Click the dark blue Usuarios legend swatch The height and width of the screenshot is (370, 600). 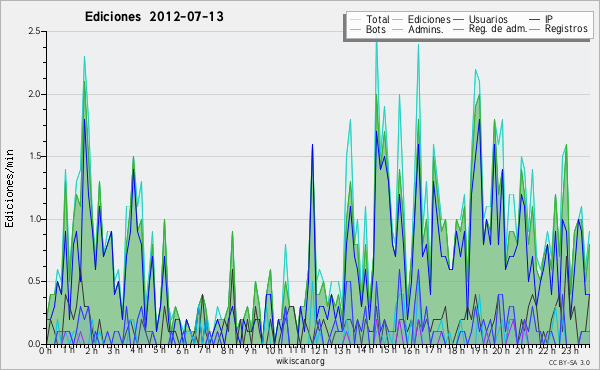tap(458, 20)
